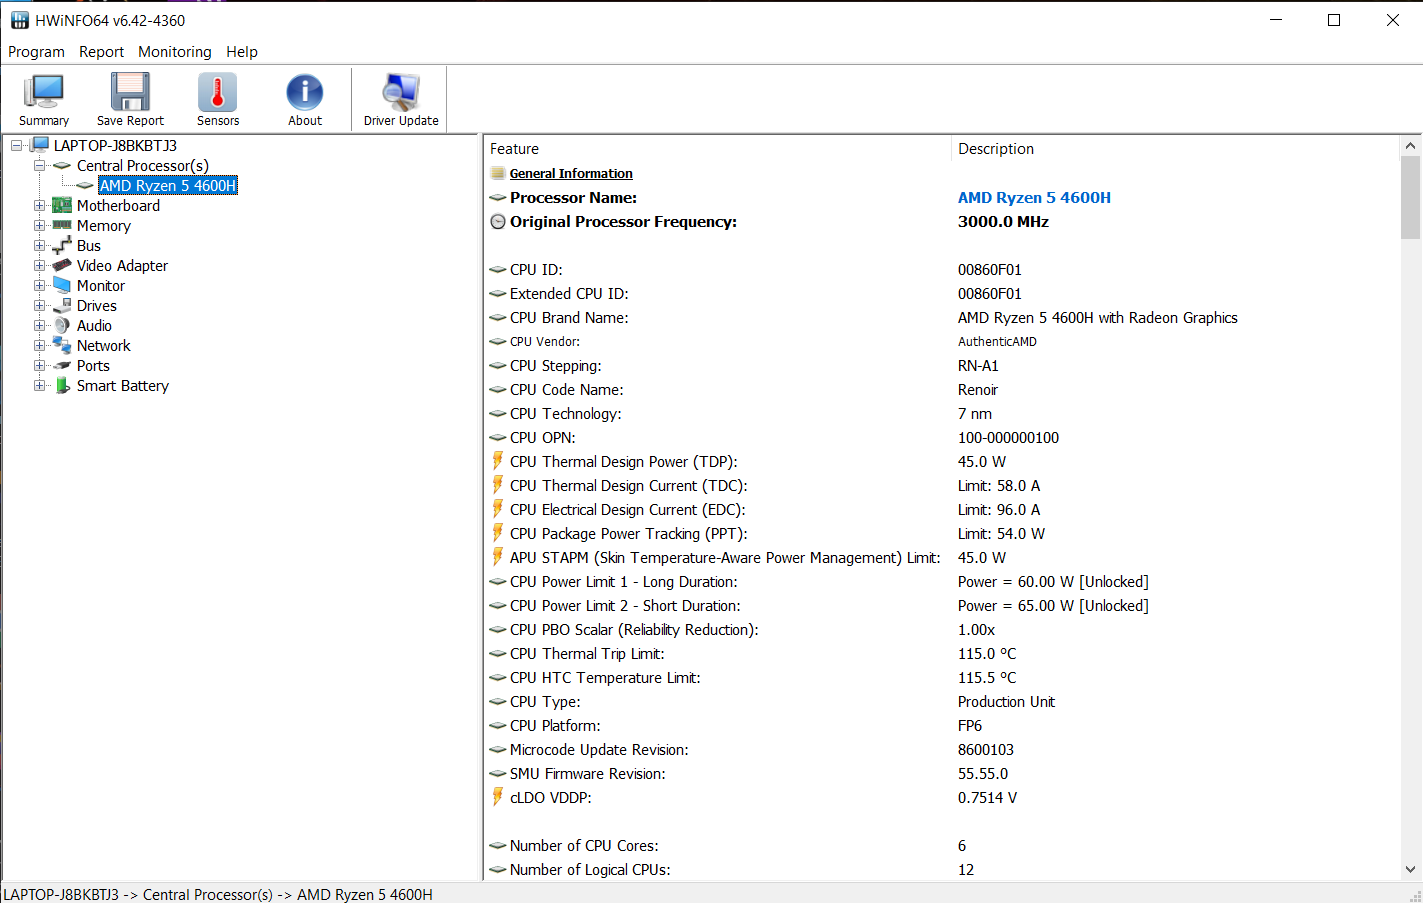Screen dimensions: 1423x903
Task: Click the lightning icon beside CPU Package Power Tracking
Action: click(497, 533)
